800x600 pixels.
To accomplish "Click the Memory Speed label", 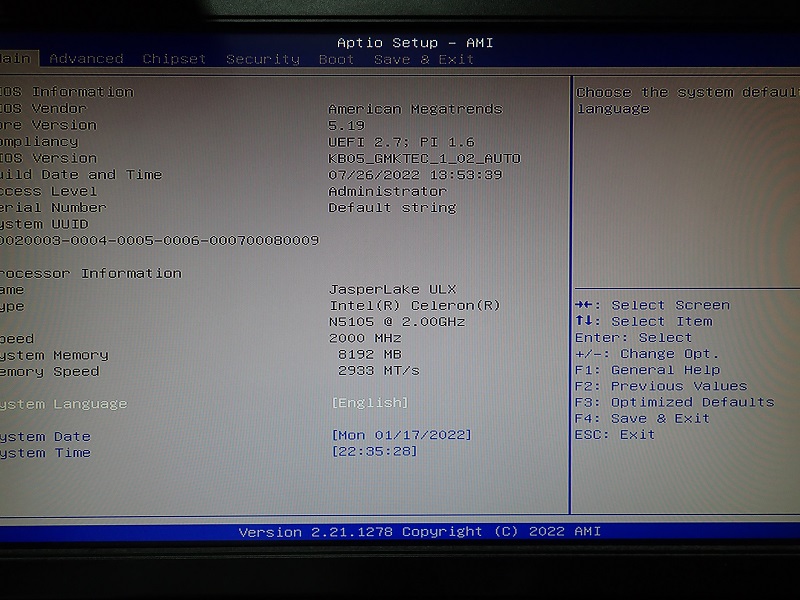I will pos(50,371).
